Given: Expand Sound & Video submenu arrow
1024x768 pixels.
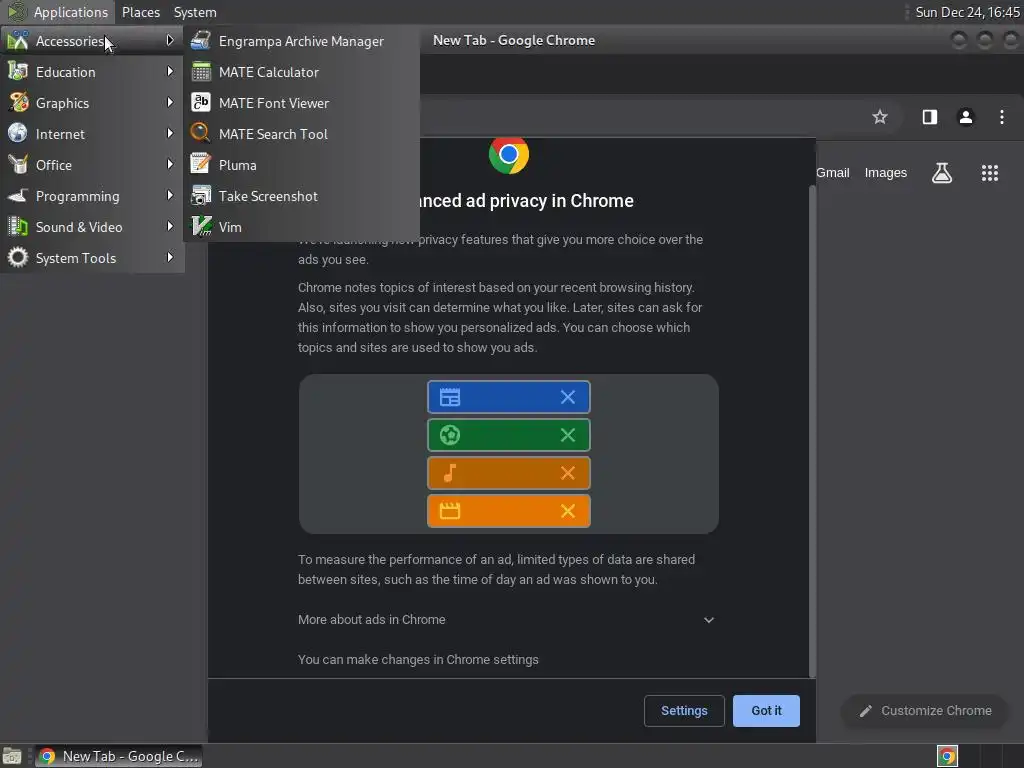Looking at the screenshot, I should 170,226.
